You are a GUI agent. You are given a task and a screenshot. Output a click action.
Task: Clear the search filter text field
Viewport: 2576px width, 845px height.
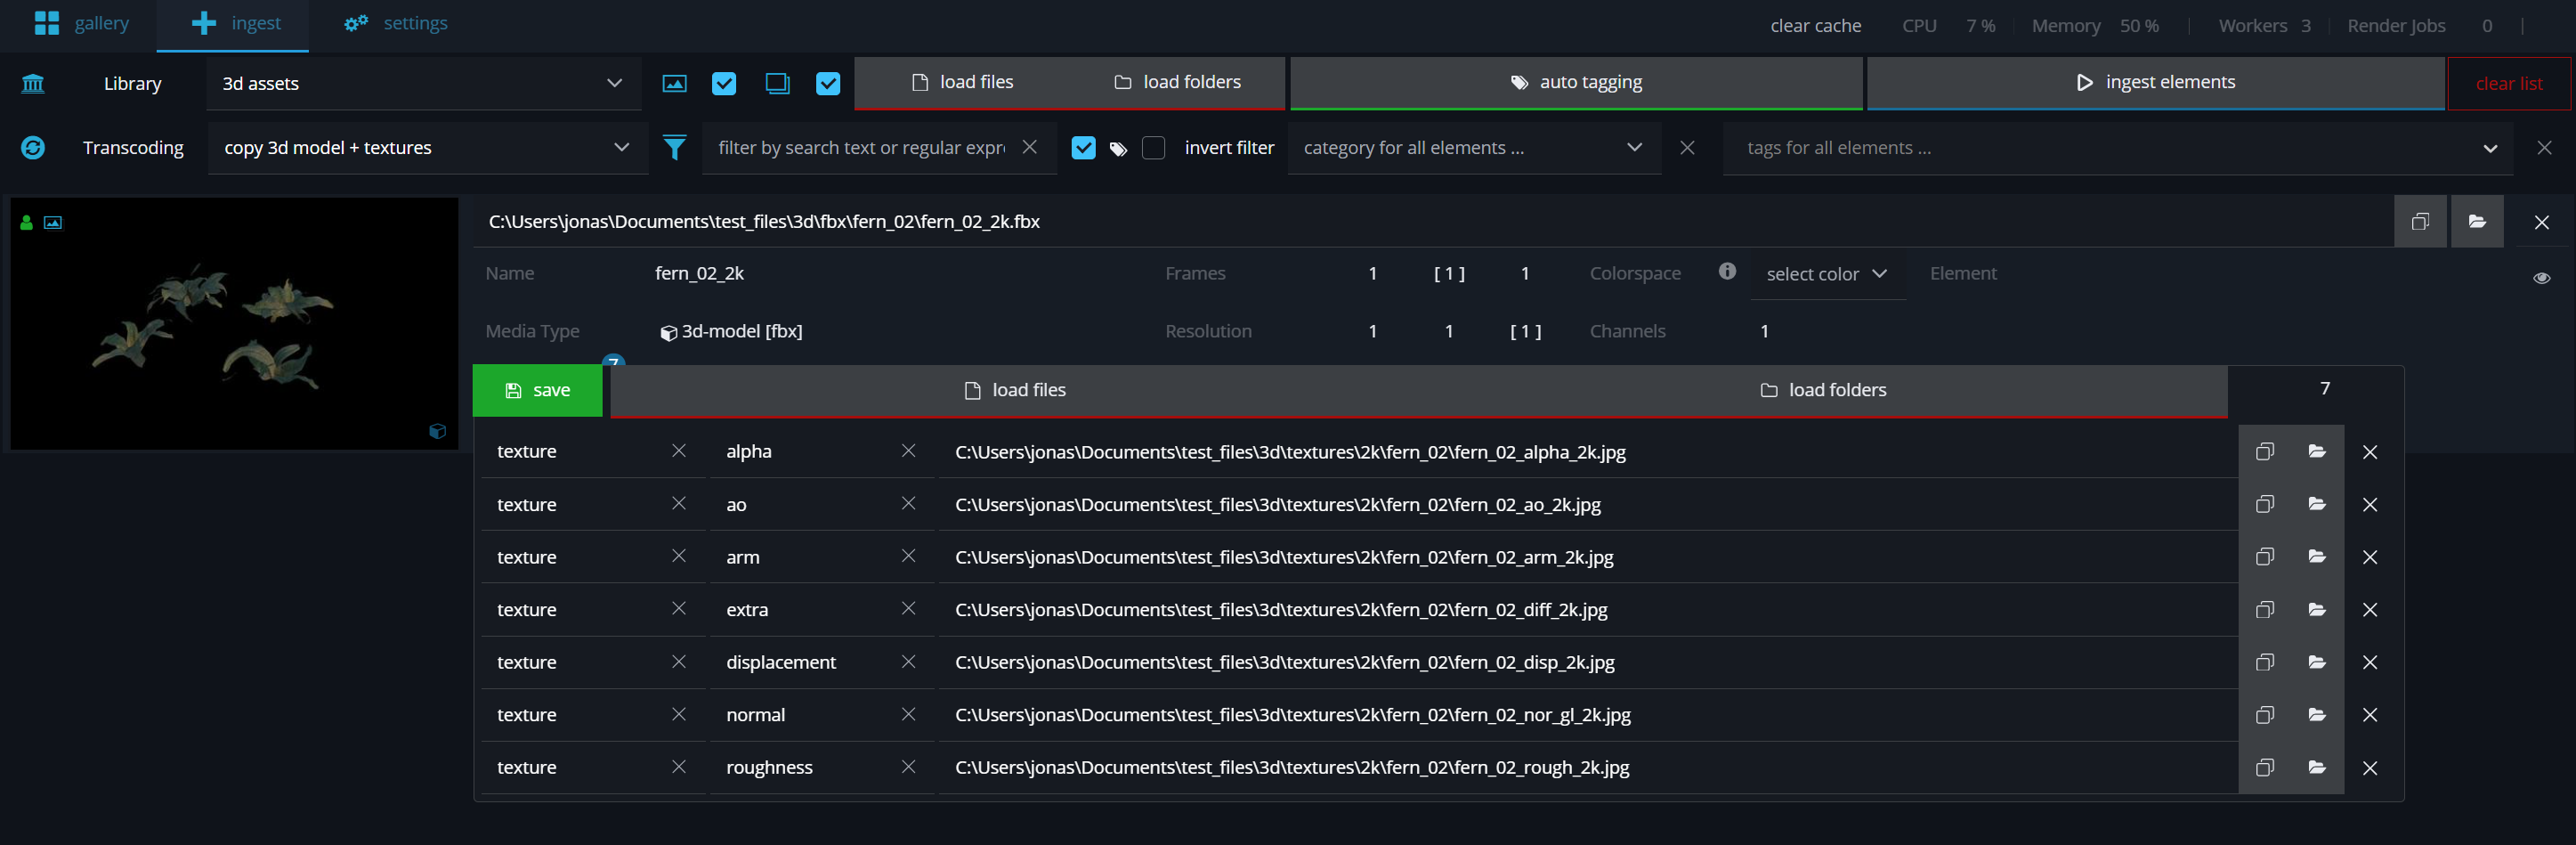[1029, 147]
